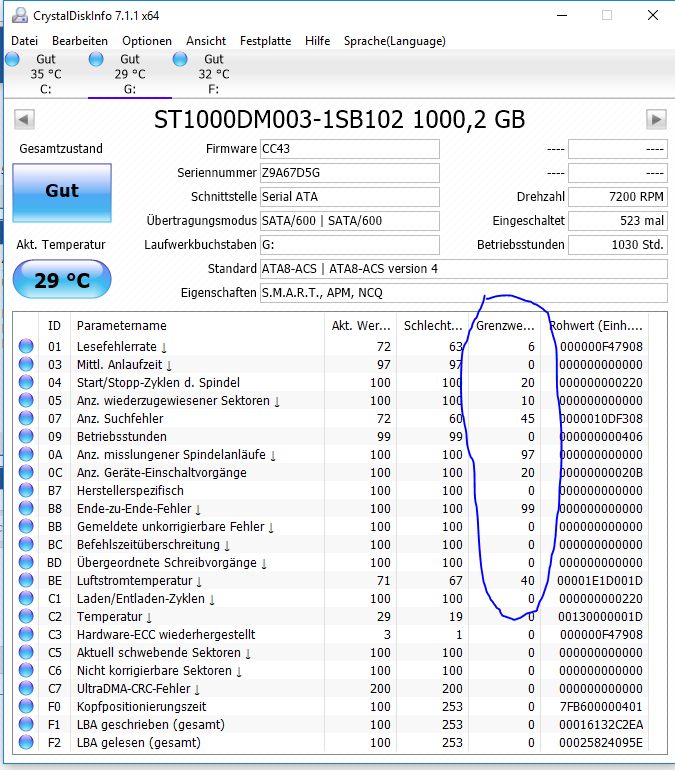This screenshot has width=675, height=770.
Task: Select the C: drive tab at 35 °C
Action: tap(46, 74)
